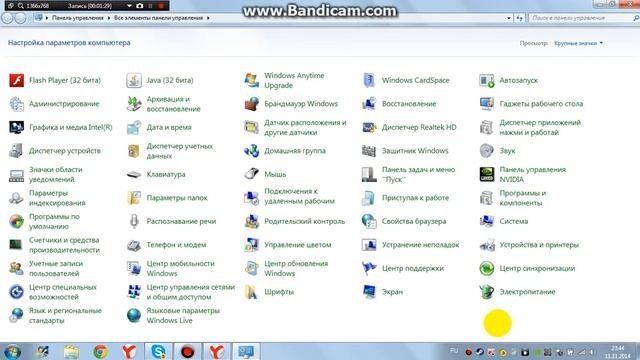Open the Панель управления NVIDIA icon

point(487,175)
